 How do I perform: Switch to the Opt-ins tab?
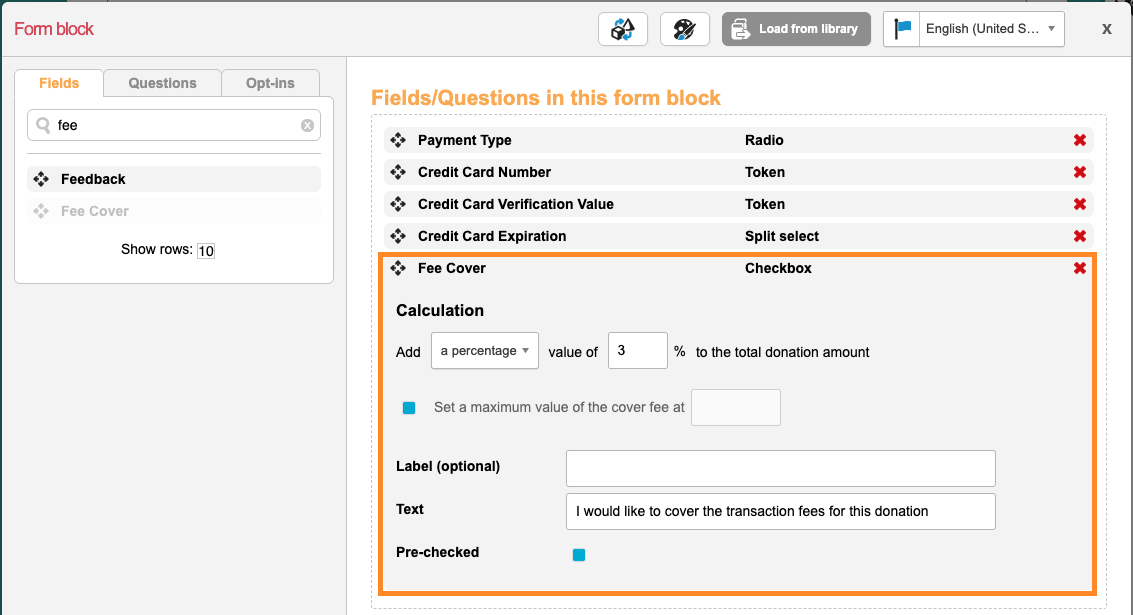pos(270,83)
